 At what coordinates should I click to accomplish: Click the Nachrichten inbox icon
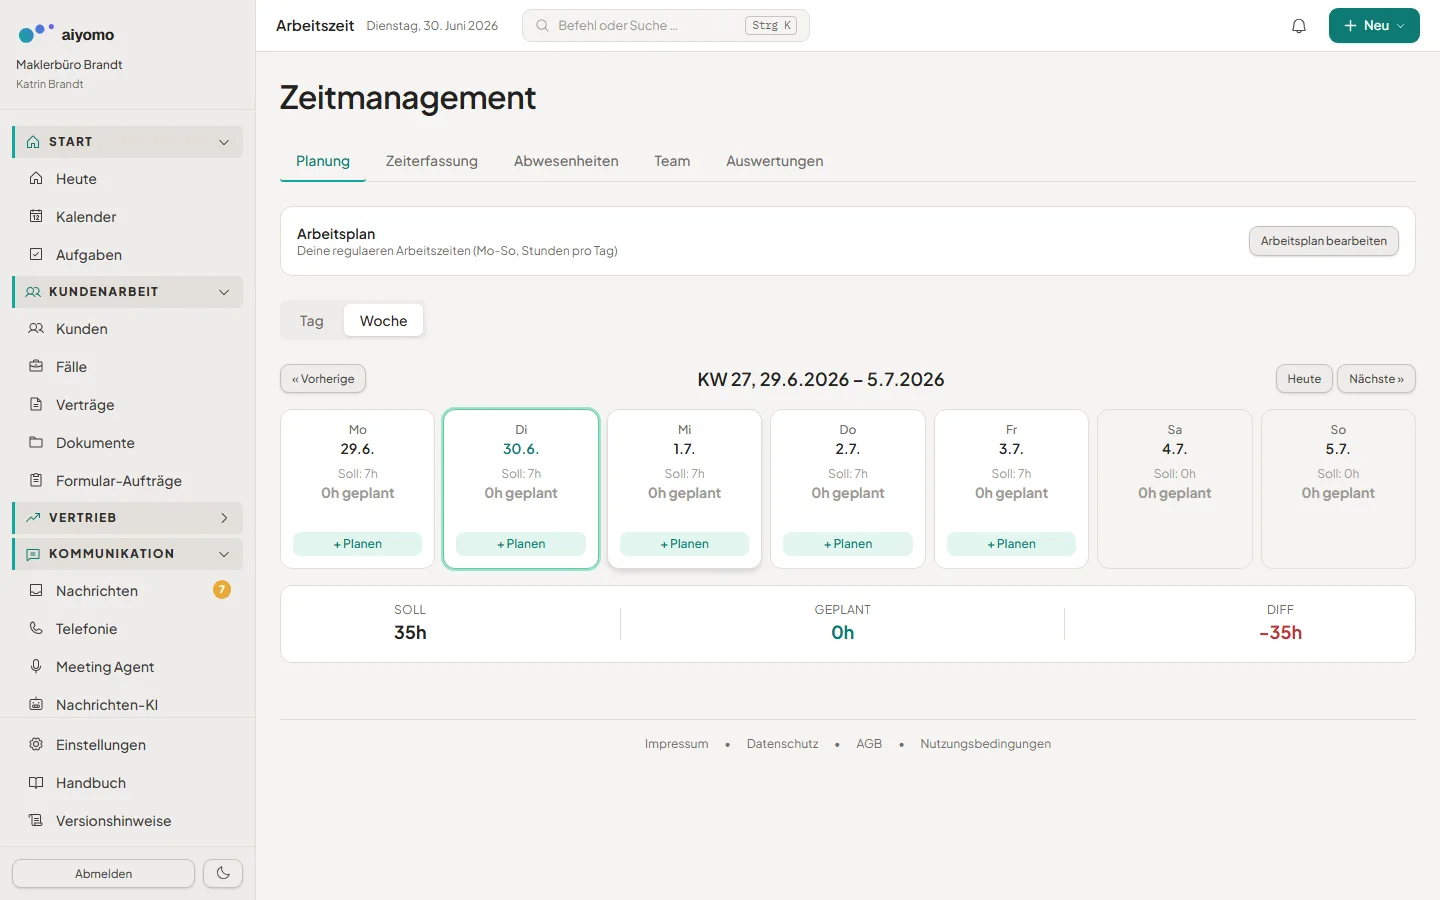(36, 591)
